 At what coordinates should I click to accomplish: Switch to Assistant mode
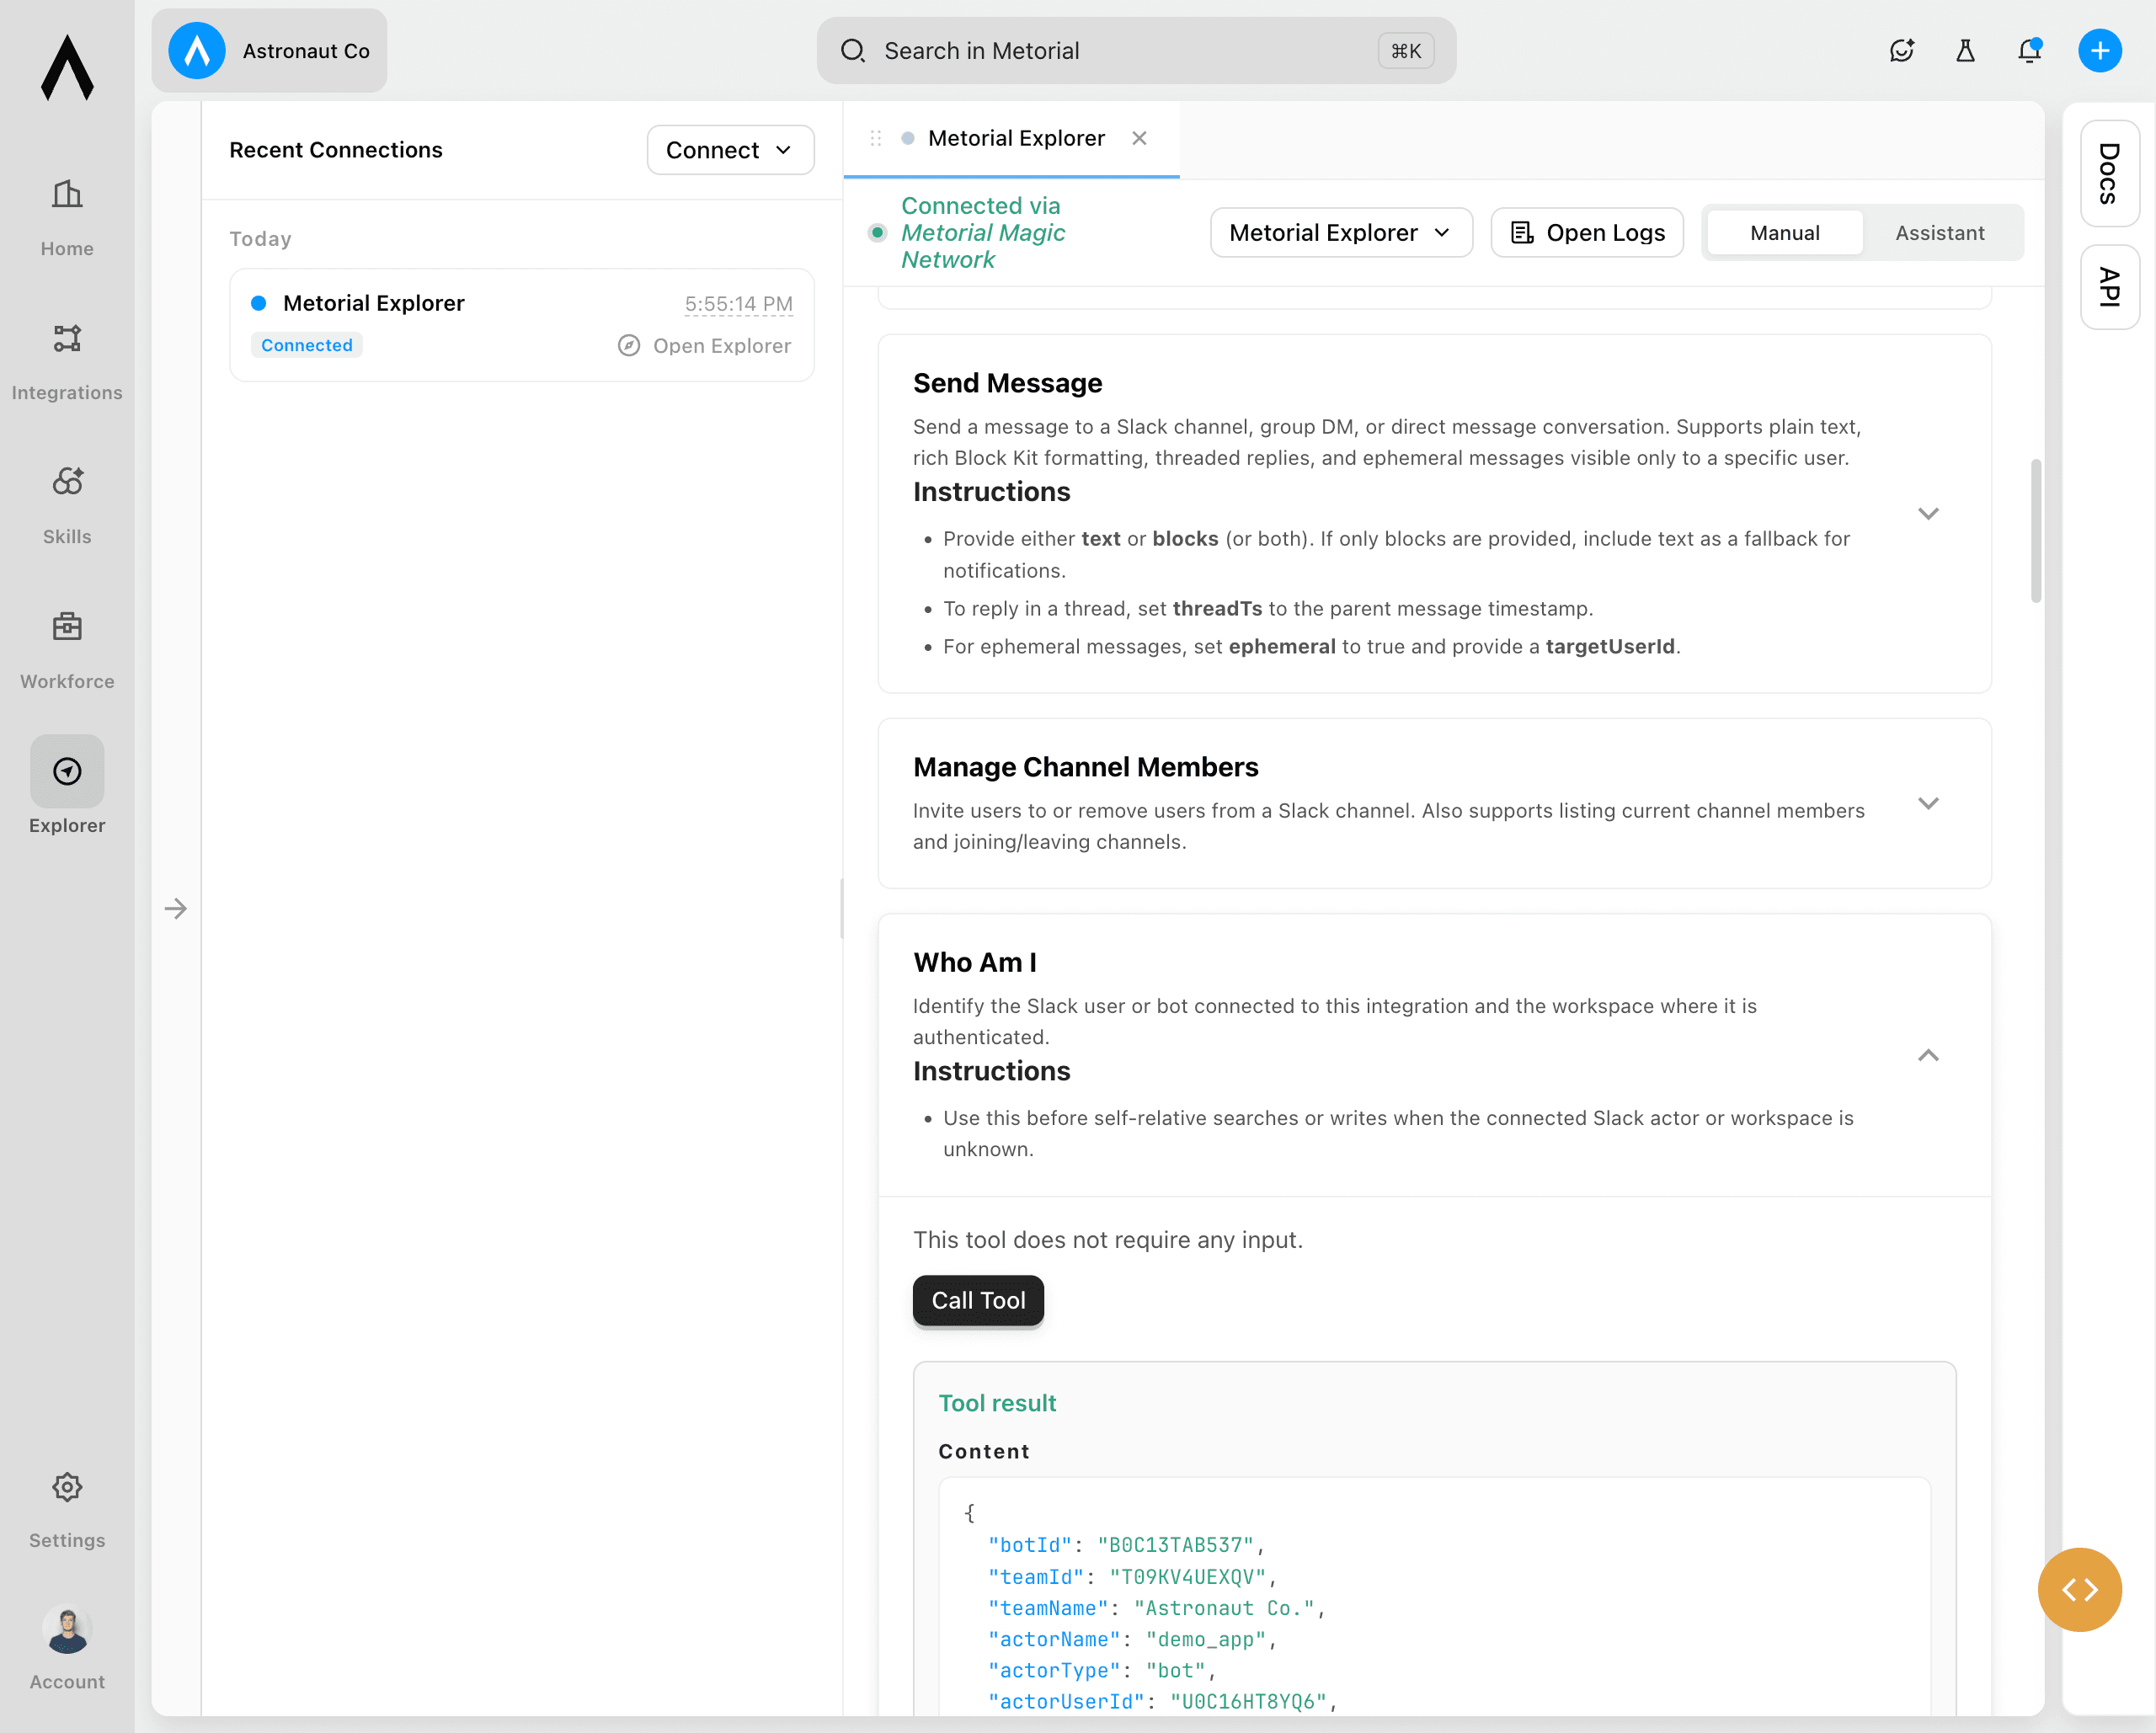(1939, 233)
